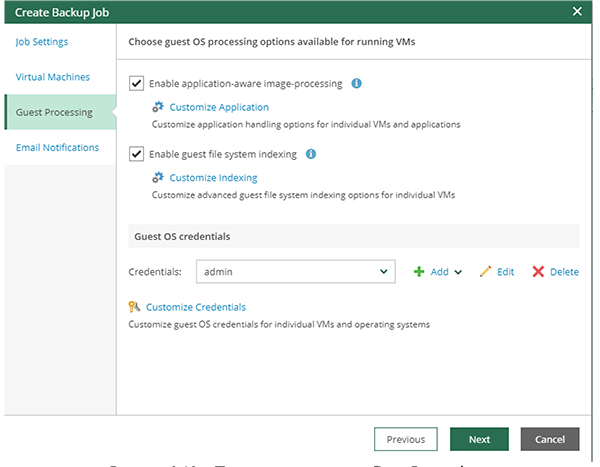Click info icon next to application-aware image-processing
Screen dimensions: 600x467
point(357,84)
